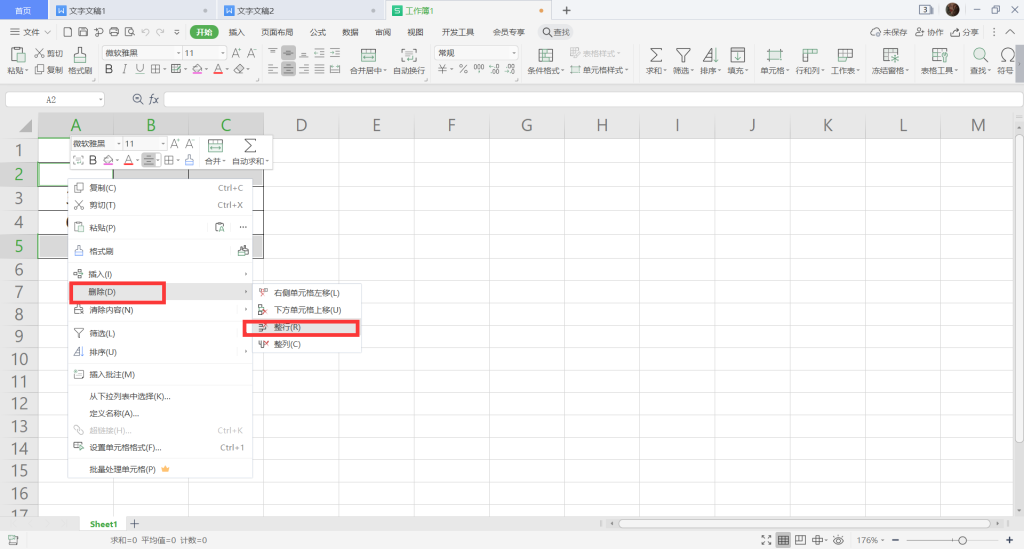The height and width of the screenshot is (549, 1024).
Task: Click the percent style icon
Action: [x=463, y=69]
